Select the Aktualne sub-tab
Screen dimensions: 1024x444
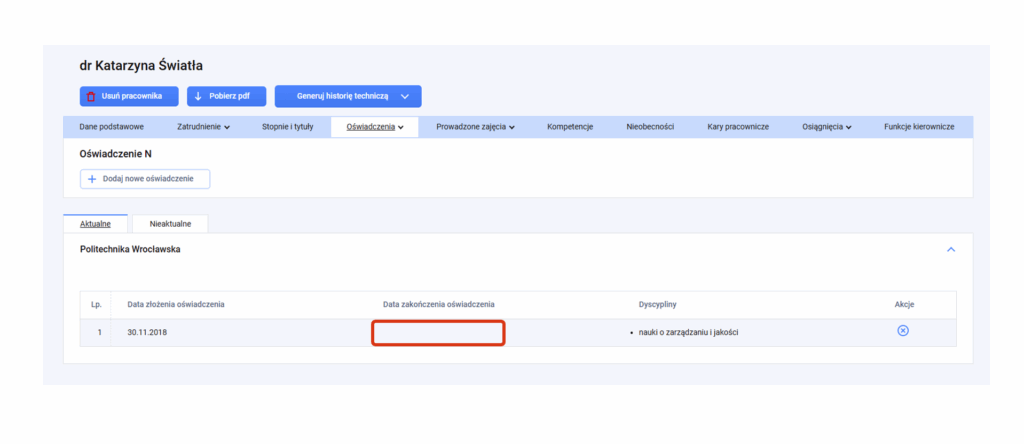point(95,224)
